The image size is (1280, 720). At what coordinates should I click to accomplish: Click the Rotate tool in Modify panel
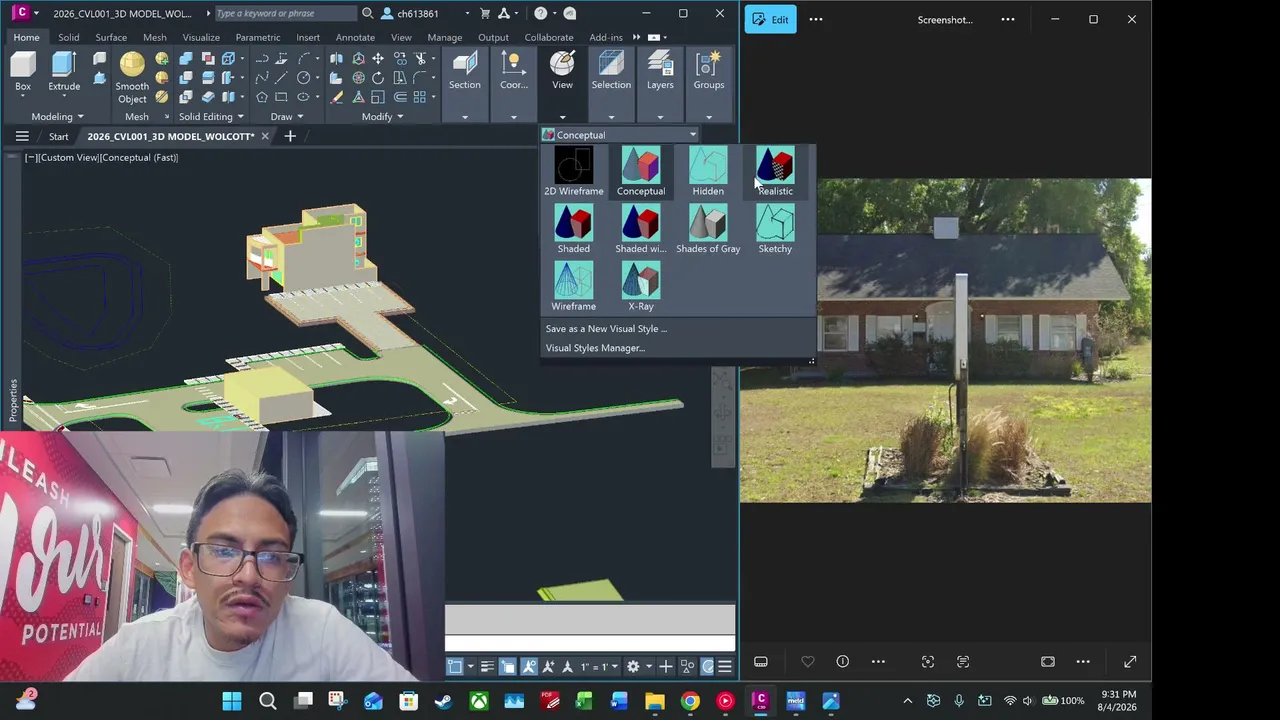coord(378,78)
